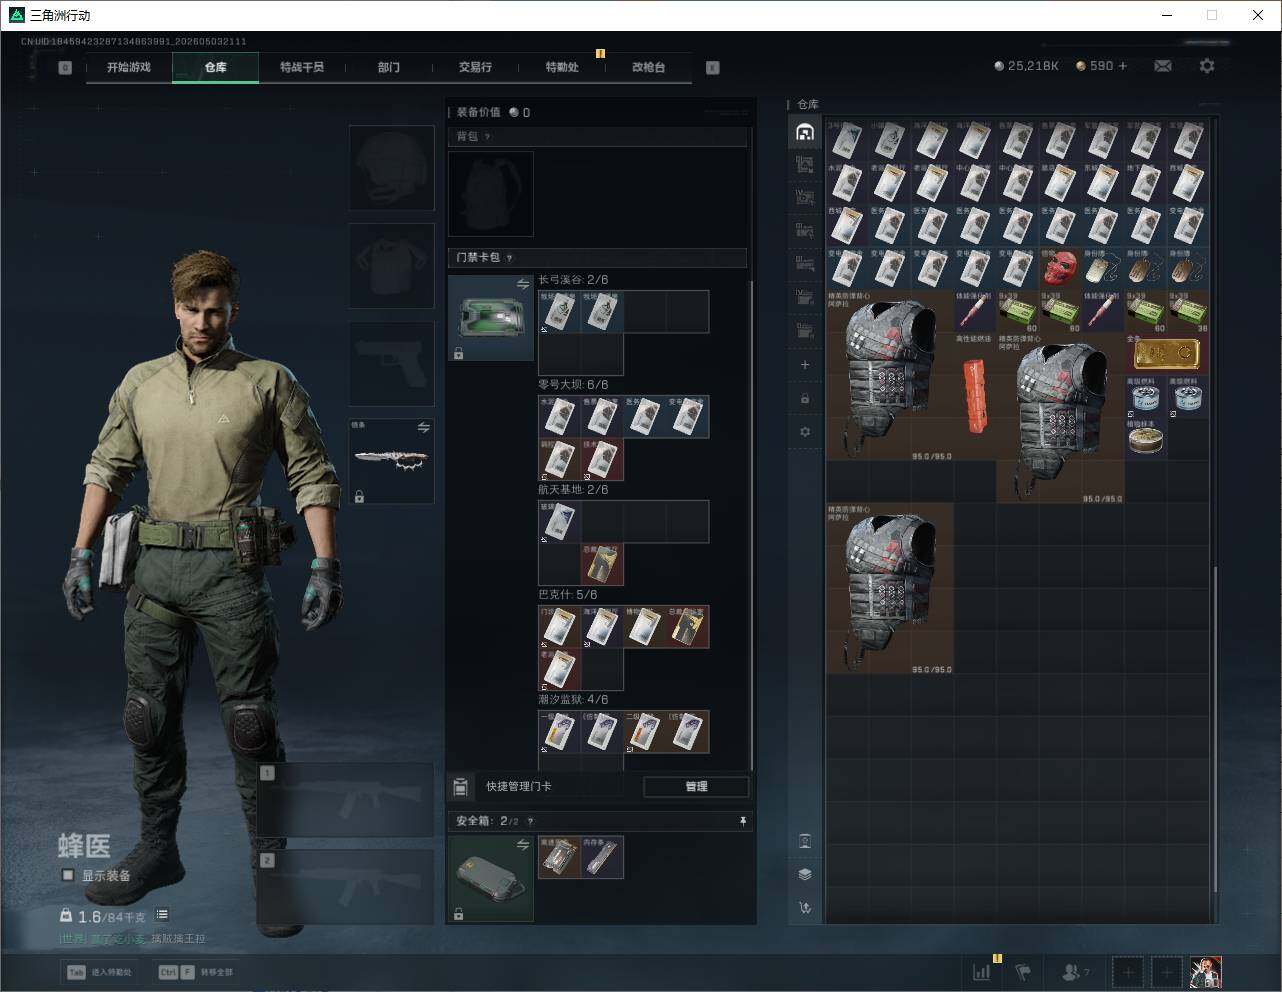
Task: Click the padlock icon in warehouse sidebar
Action: 805,398
